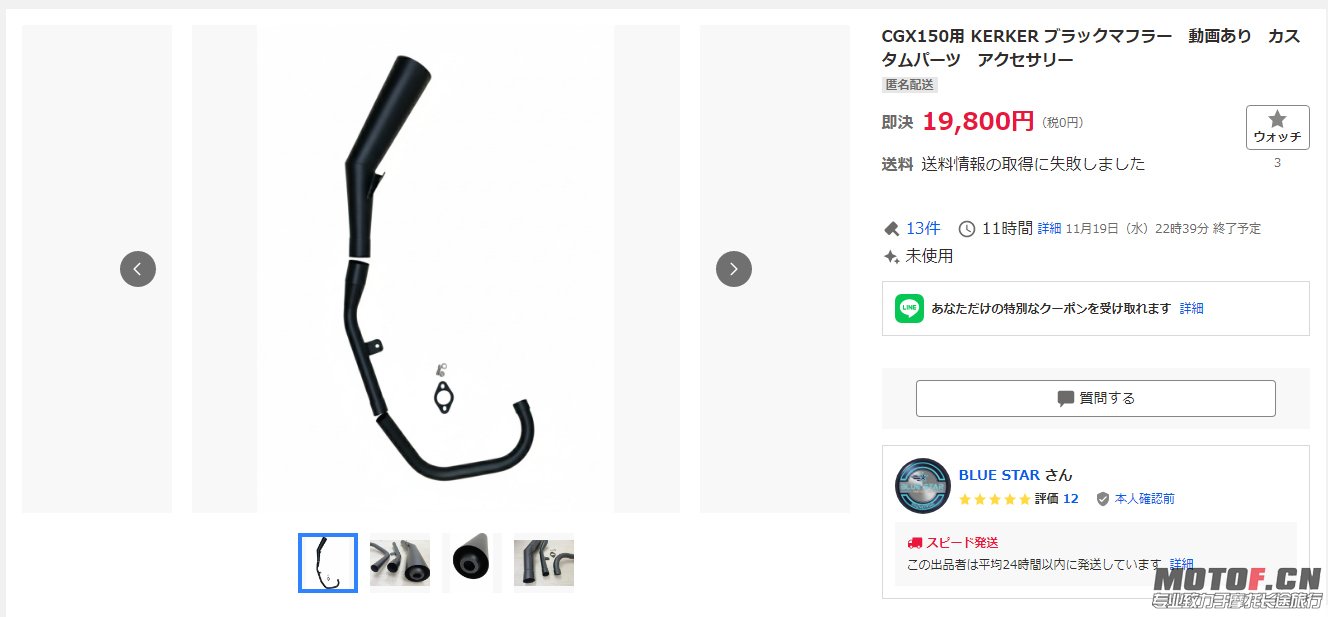This screenshot has height=617, width=1328.
Task: Open 詳細 link for LINE coupon
Action: click(x=1191, y=308)
